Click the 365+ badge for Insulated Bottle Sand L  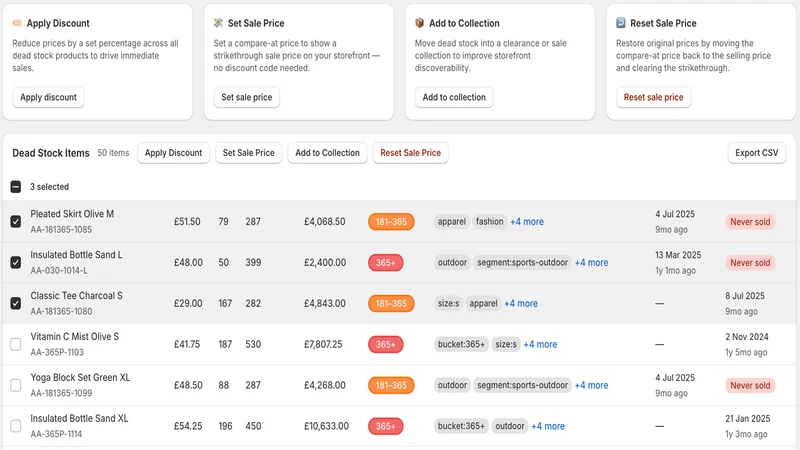point(386,263)
